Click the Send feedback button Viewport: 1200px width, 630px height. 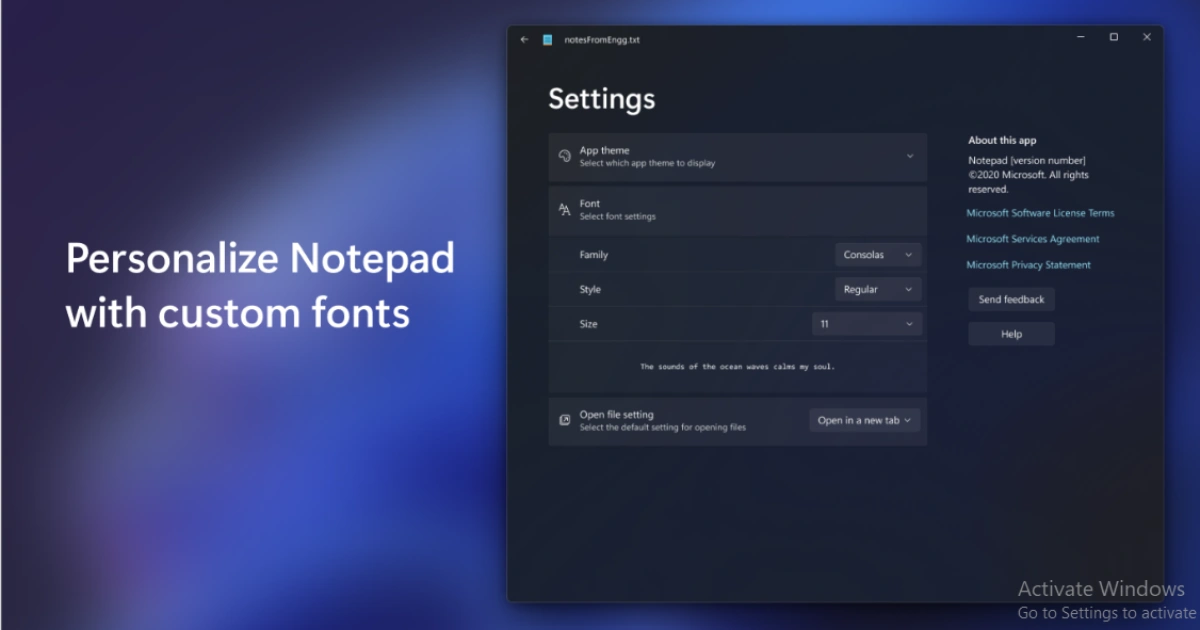pyautogui.click(x=1011, y=299)
